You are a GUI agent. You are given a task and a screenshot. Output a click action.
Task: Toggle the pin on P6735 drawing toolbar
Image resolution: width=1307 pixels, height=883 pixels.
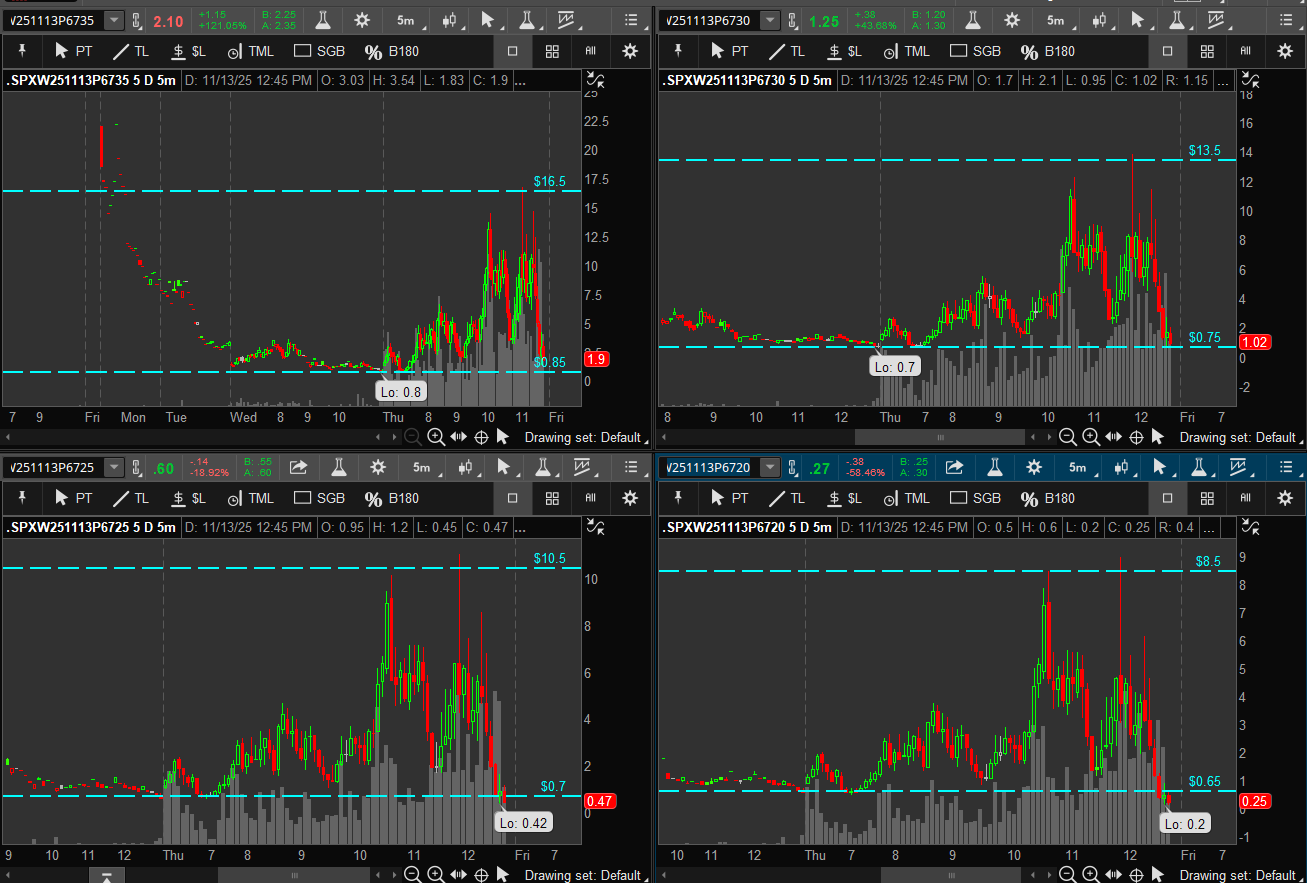point(22,51)
